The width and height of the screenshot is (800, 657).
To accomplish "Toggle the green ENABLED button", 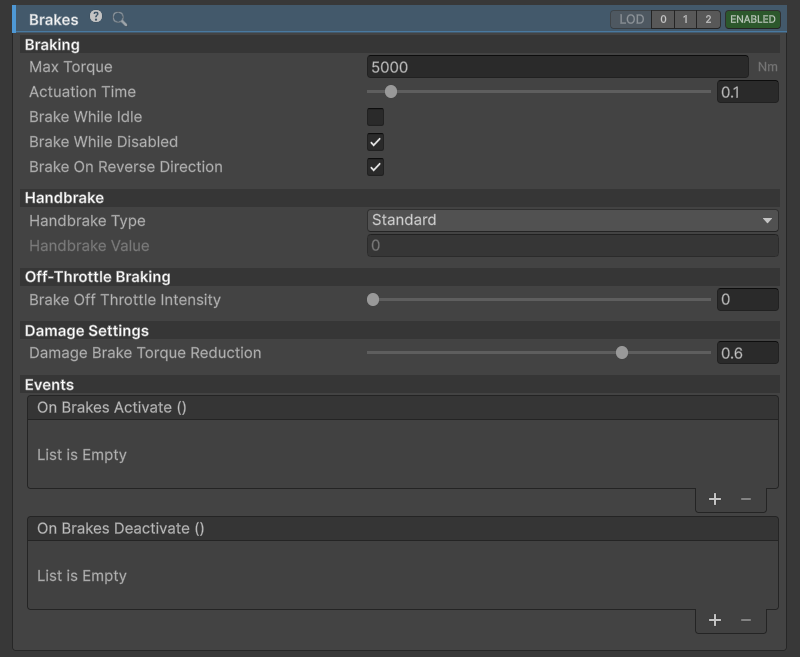I will point(753,19).
